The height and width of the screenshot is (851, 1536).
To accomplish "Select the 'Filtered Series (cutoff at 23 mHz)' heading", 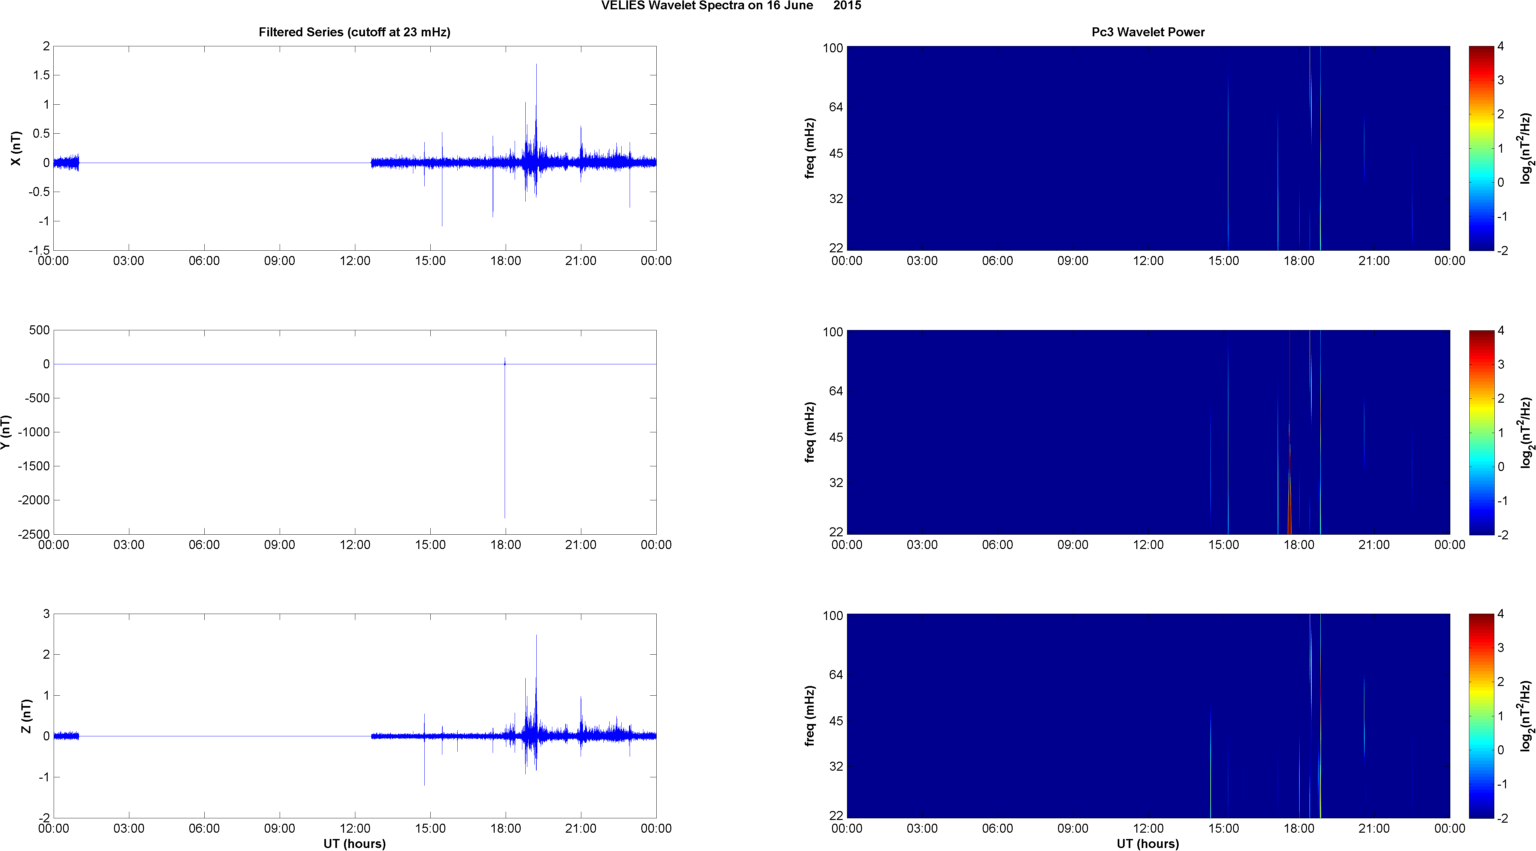I will 355,32.
